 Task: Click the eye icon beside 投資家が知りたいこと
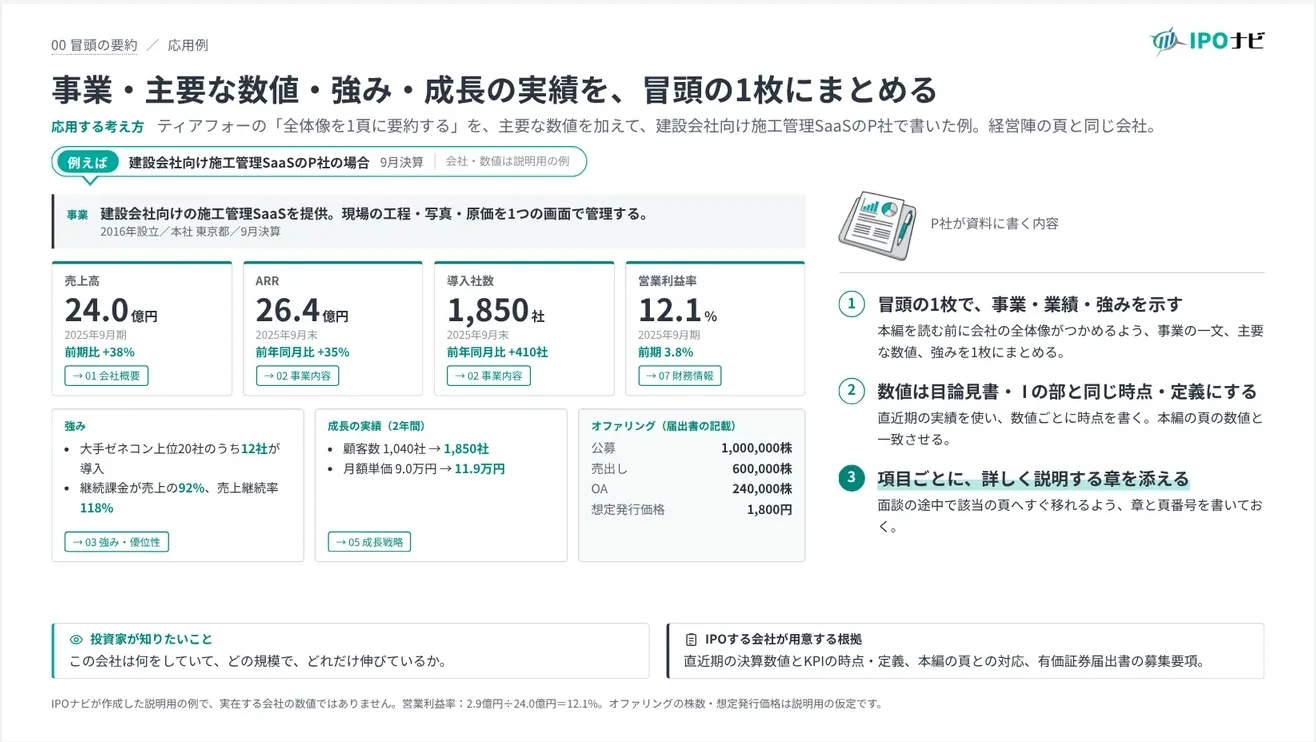point(76,639)
